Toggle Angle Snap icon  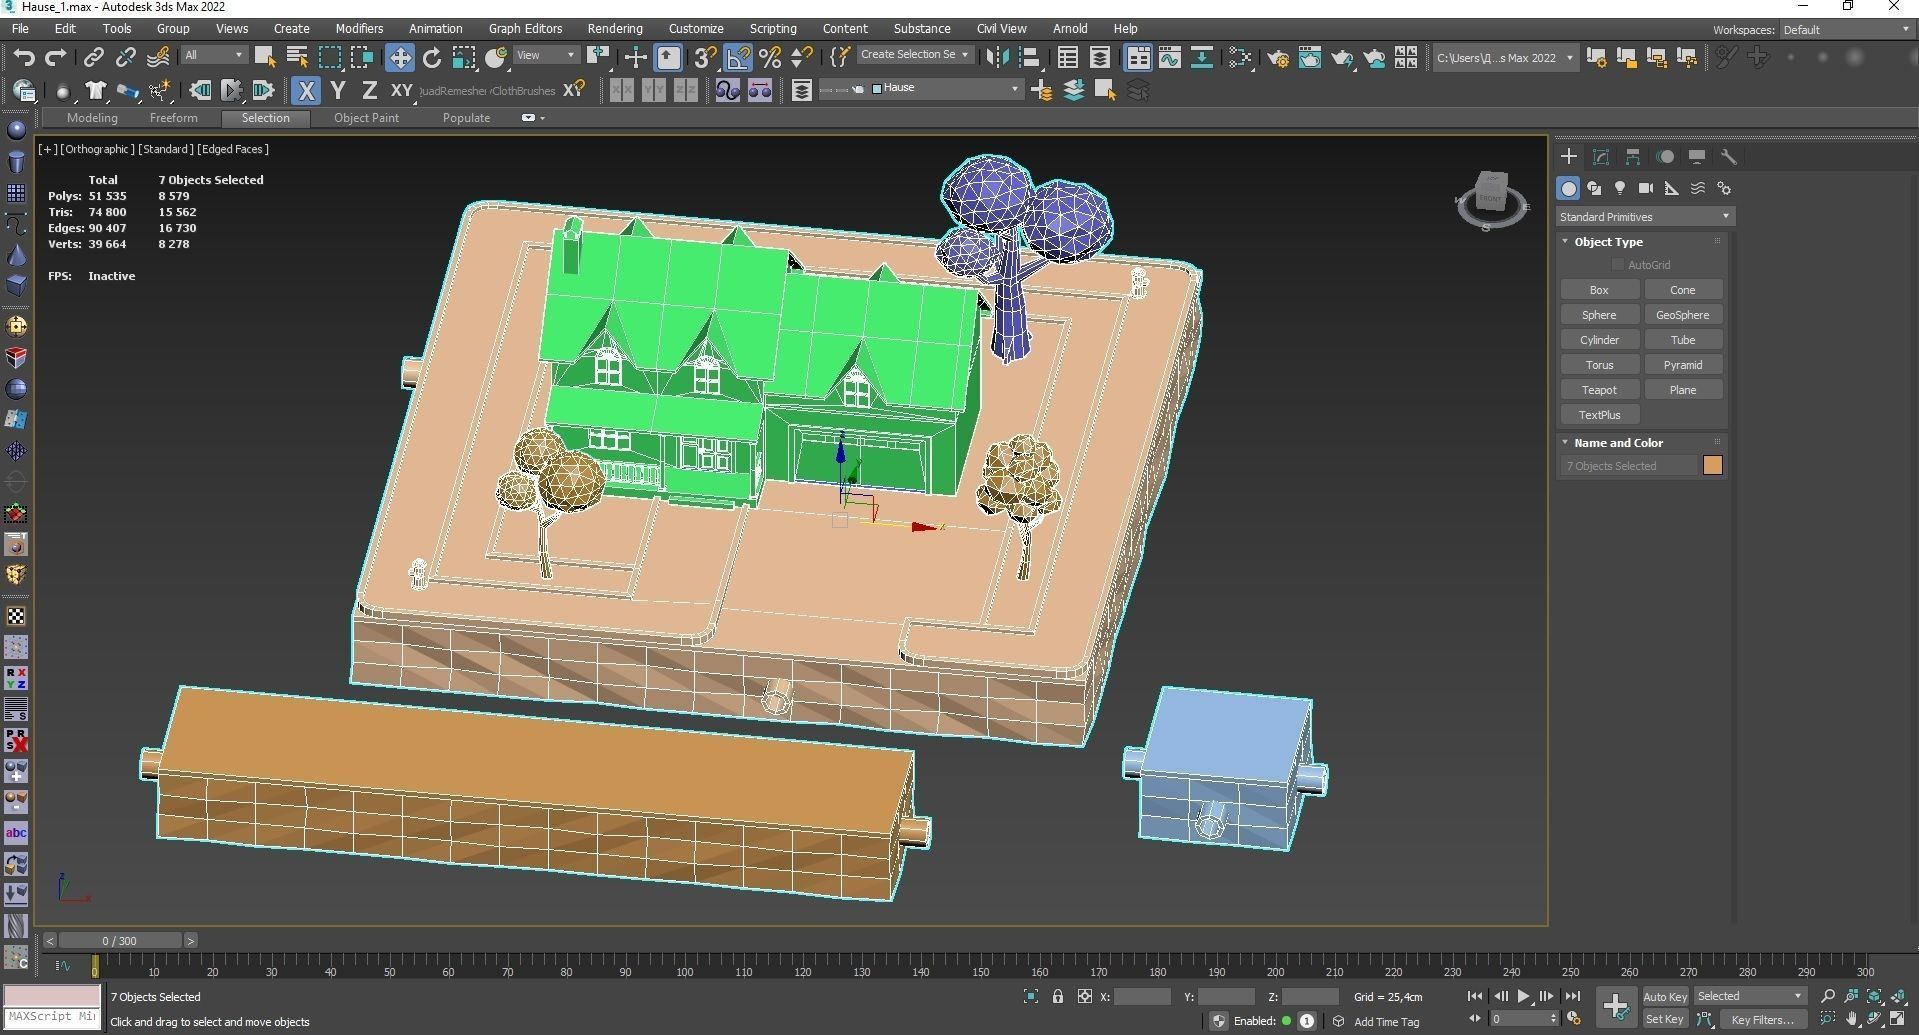(738, 57)
